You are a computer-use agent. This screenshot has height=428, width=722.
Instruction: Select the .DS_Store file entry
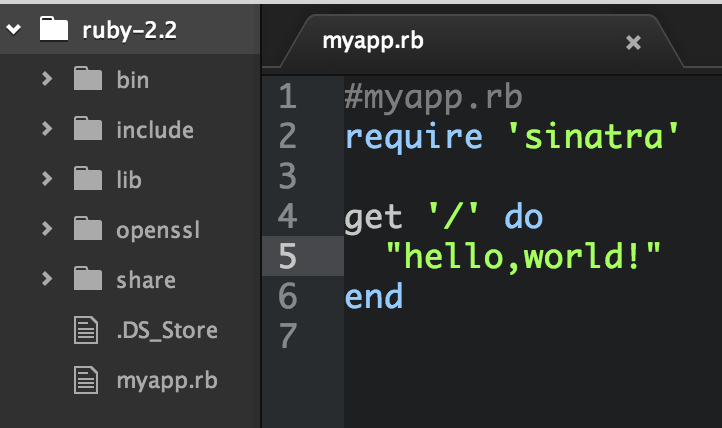(x=167, y=330)
